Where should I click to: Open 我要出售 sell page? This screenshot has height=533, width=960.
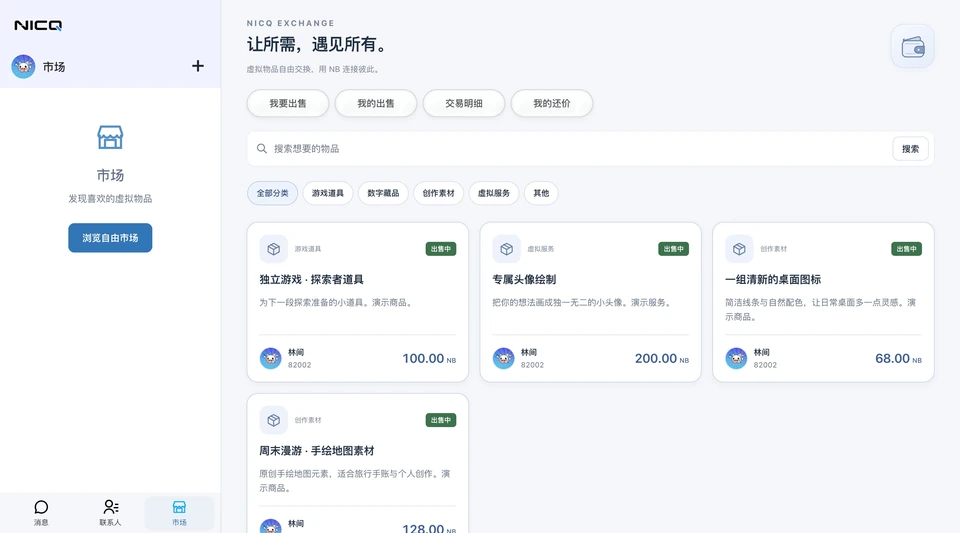(x=288, y=103)
